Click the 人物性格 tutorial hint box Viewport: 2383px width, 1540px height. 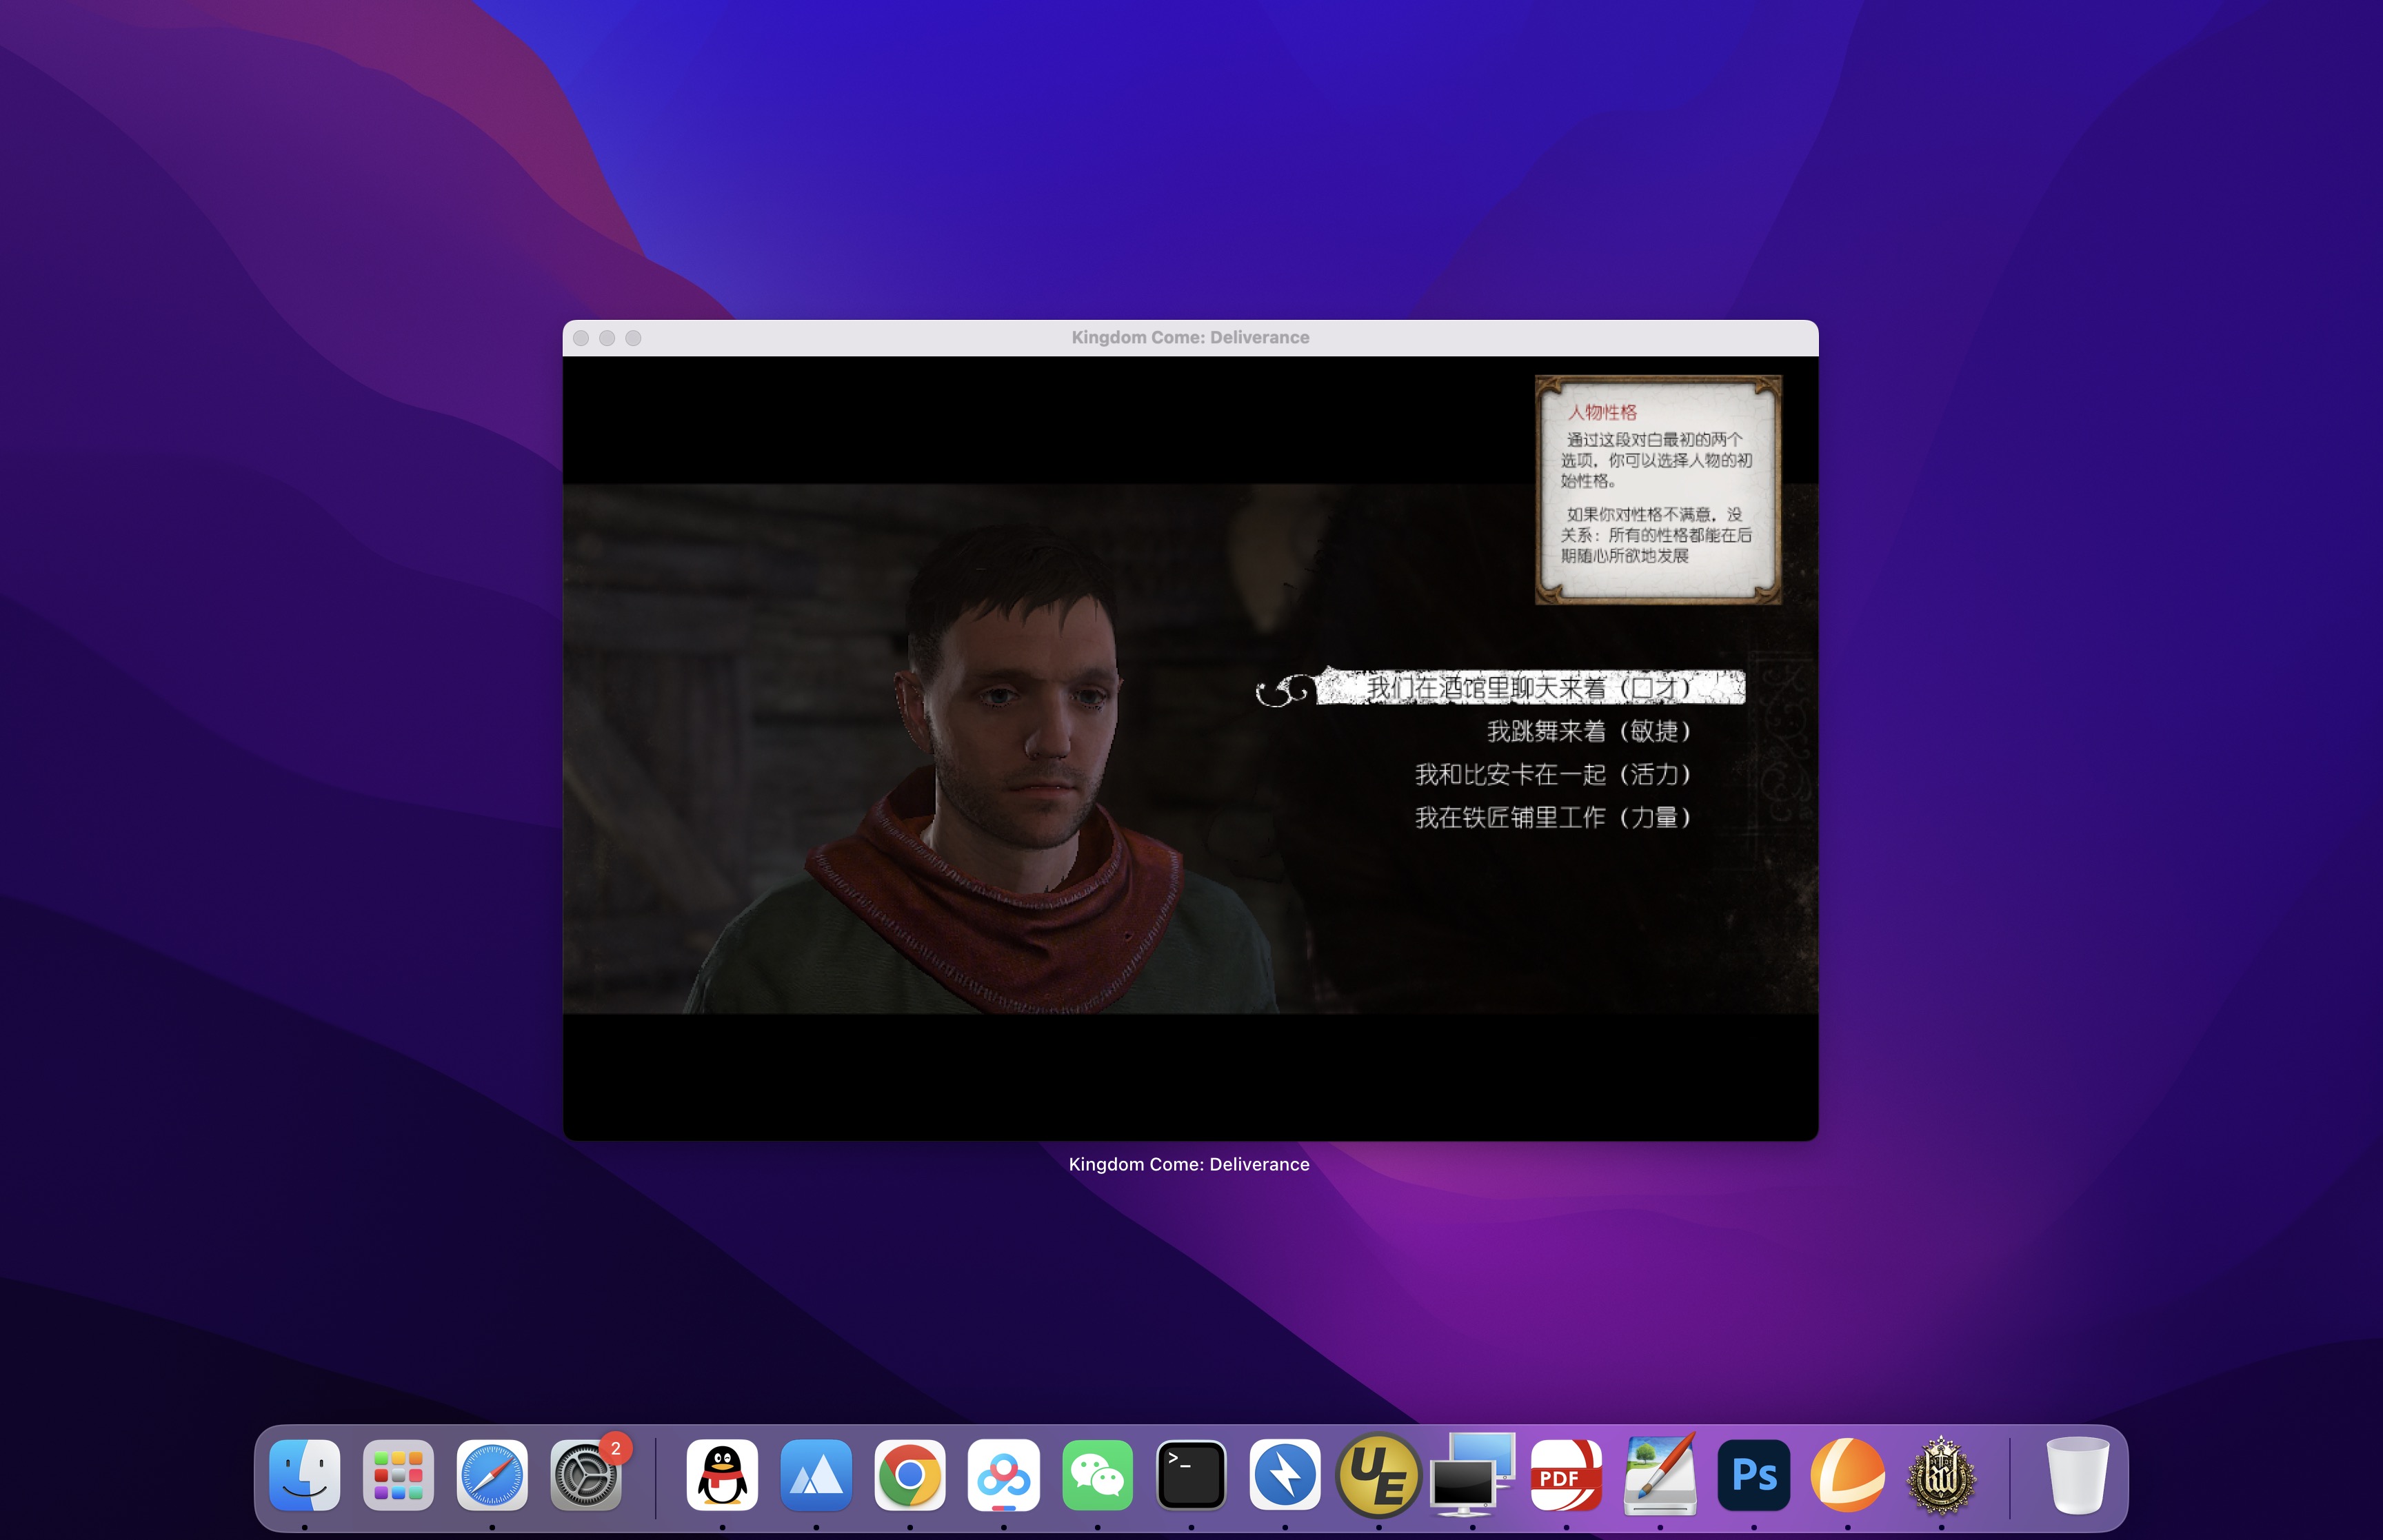coord(1658,489)
